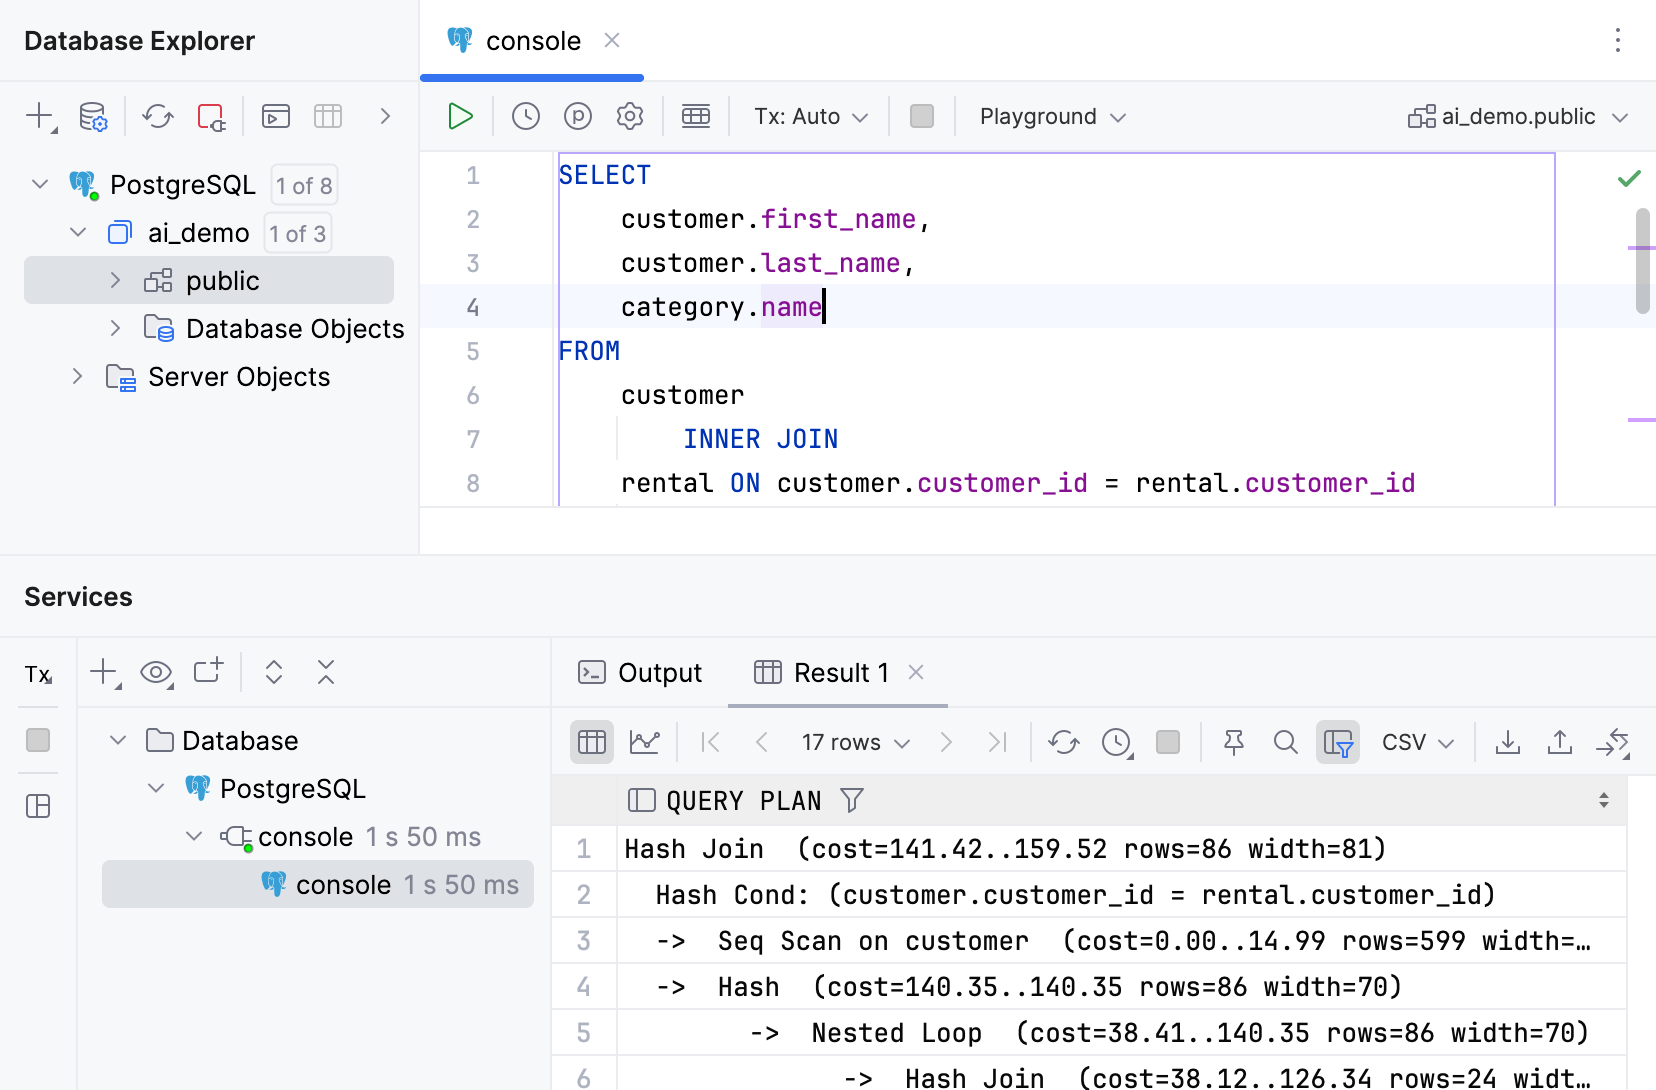This screenshot has height=1090, width=1656.
Task: Click the CSV data extractor button
Action: pos(1417,742)
